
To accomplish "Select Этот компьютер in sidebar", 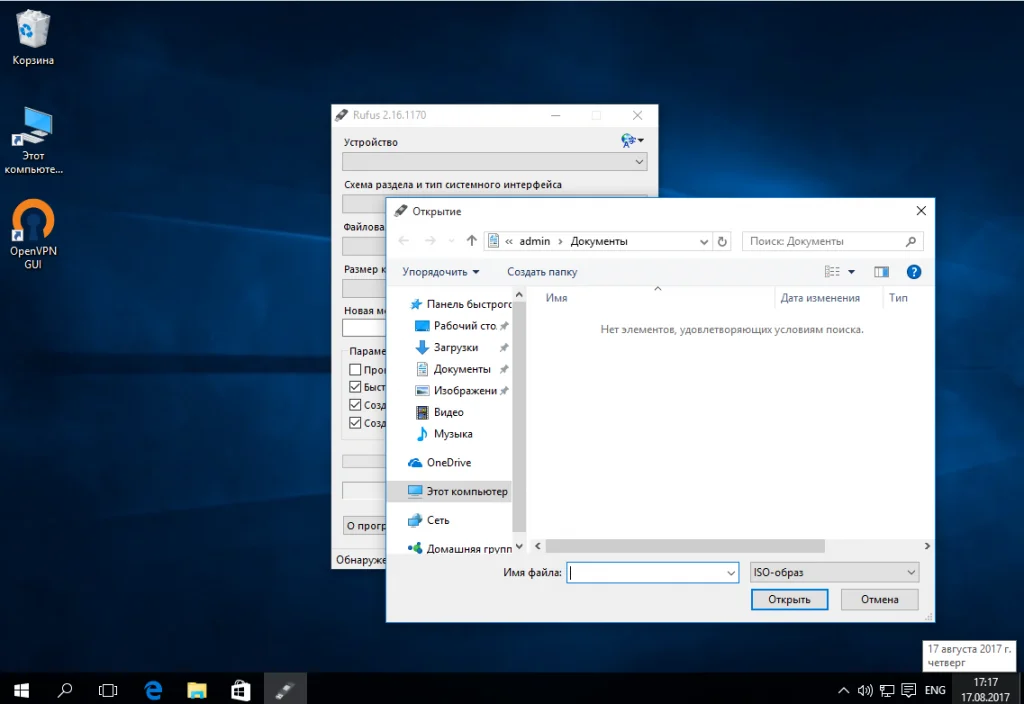I will tap(466, 491).
